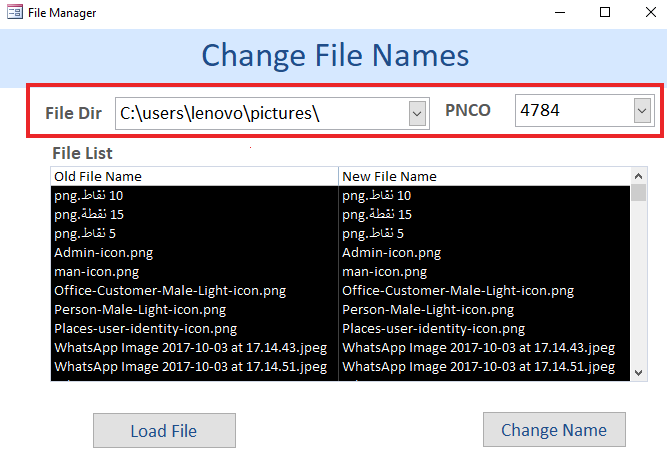Click the Load File button
The height and width of the screenshot is (458, 667).
164,430
